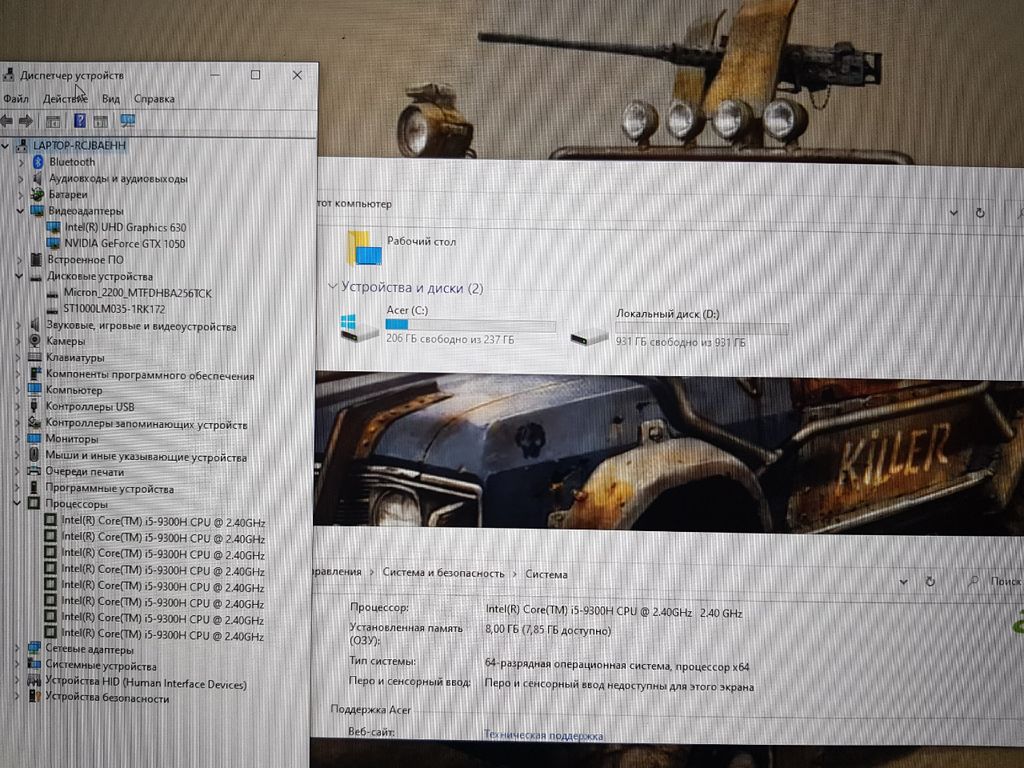Viewport: 1024px width, 768px height.
Task: Click Система и безопасность breadcrumb
Action: pos(443,573)
